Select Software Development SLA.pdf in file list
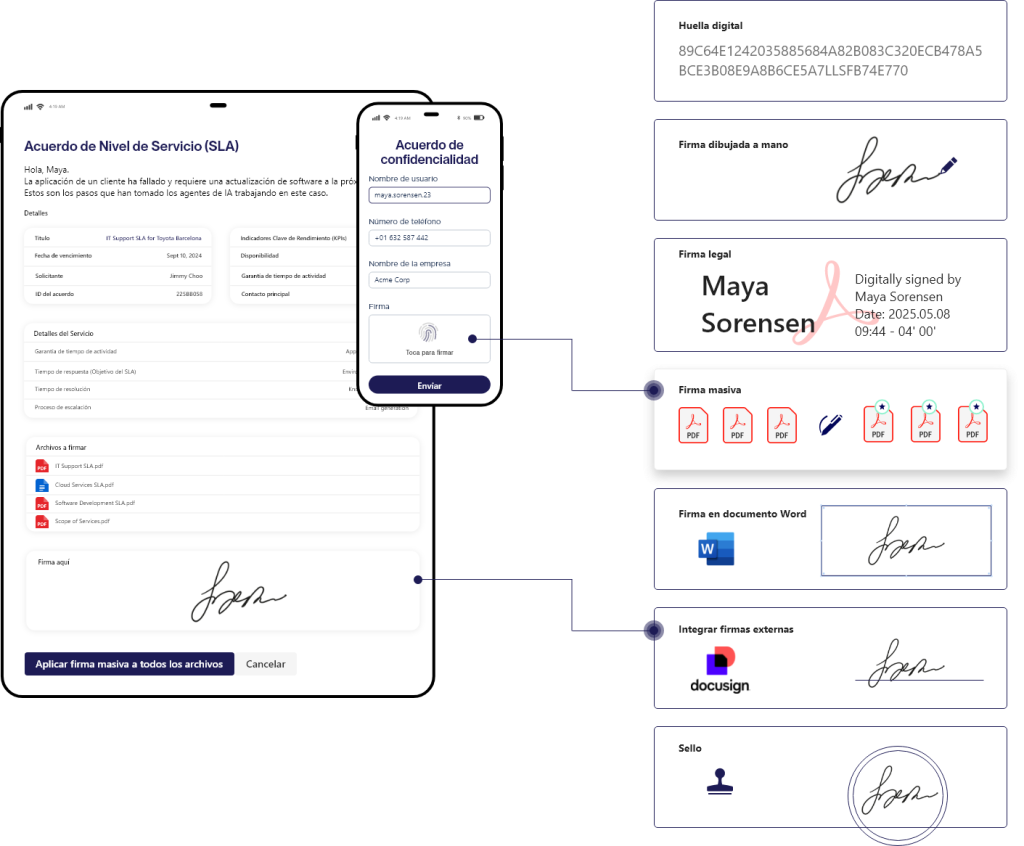 click(x=94, y=503)
